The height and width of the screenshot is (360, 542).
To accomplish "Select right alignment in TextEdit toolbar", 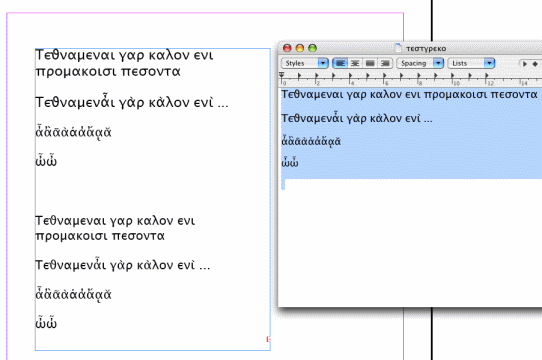I will pyautogui.click(x=385, y=63).
